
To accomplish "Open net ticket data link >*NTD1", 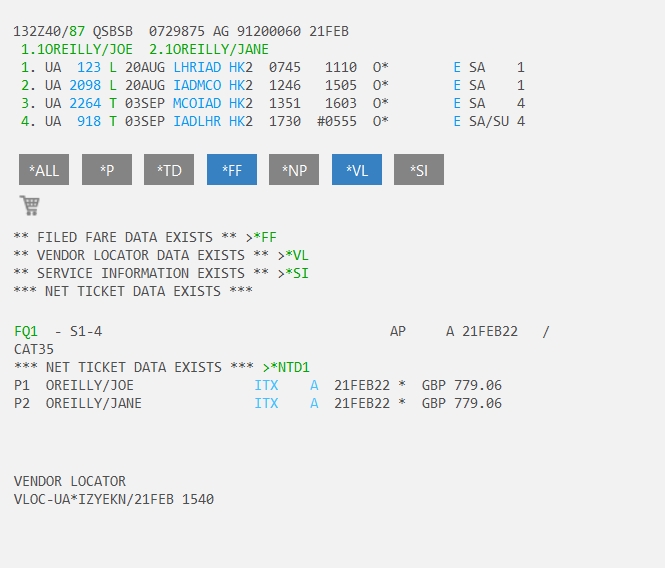I will click(286, 367).
